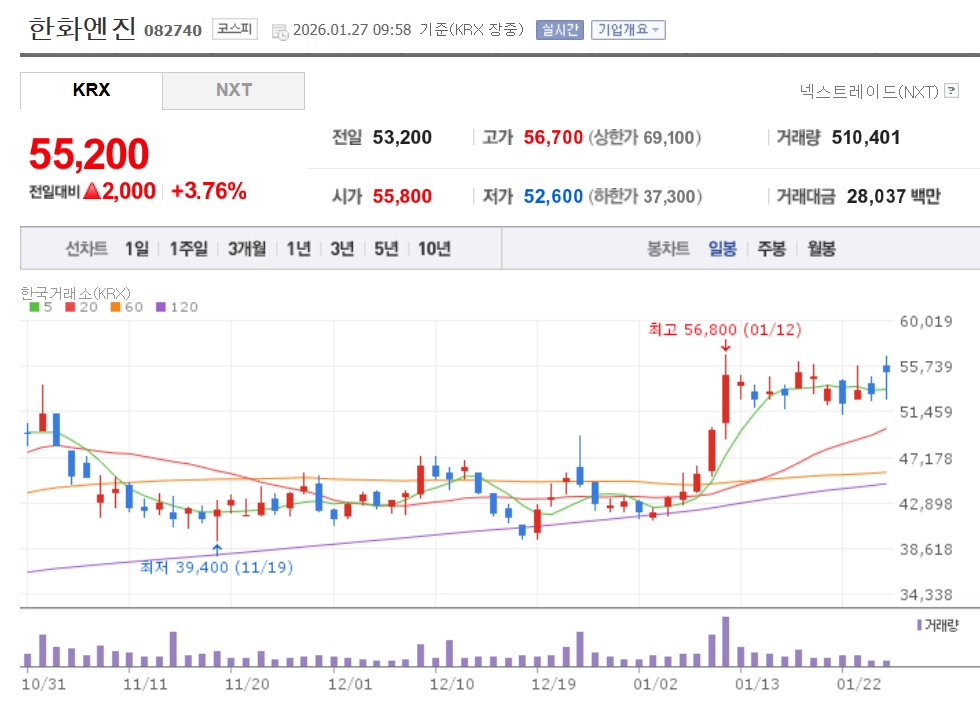Toggle the 실시간 real-time badge
The width and height of the screenshot is (980, 714).
(559, 30)
